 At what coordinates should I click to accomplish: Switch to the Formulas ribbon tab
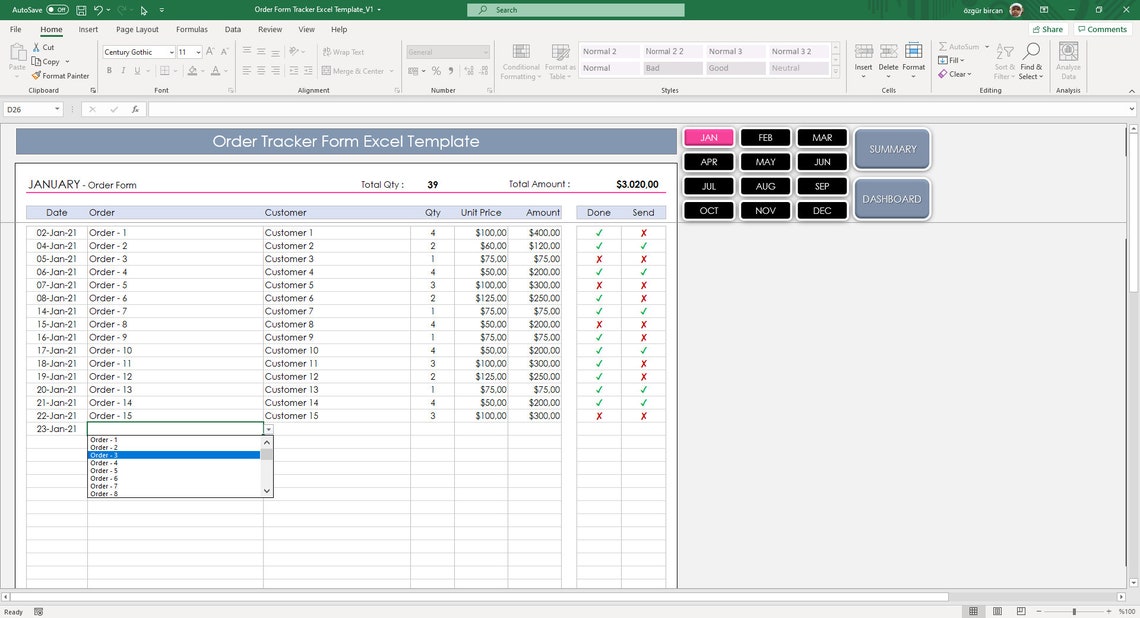point(191,29)
